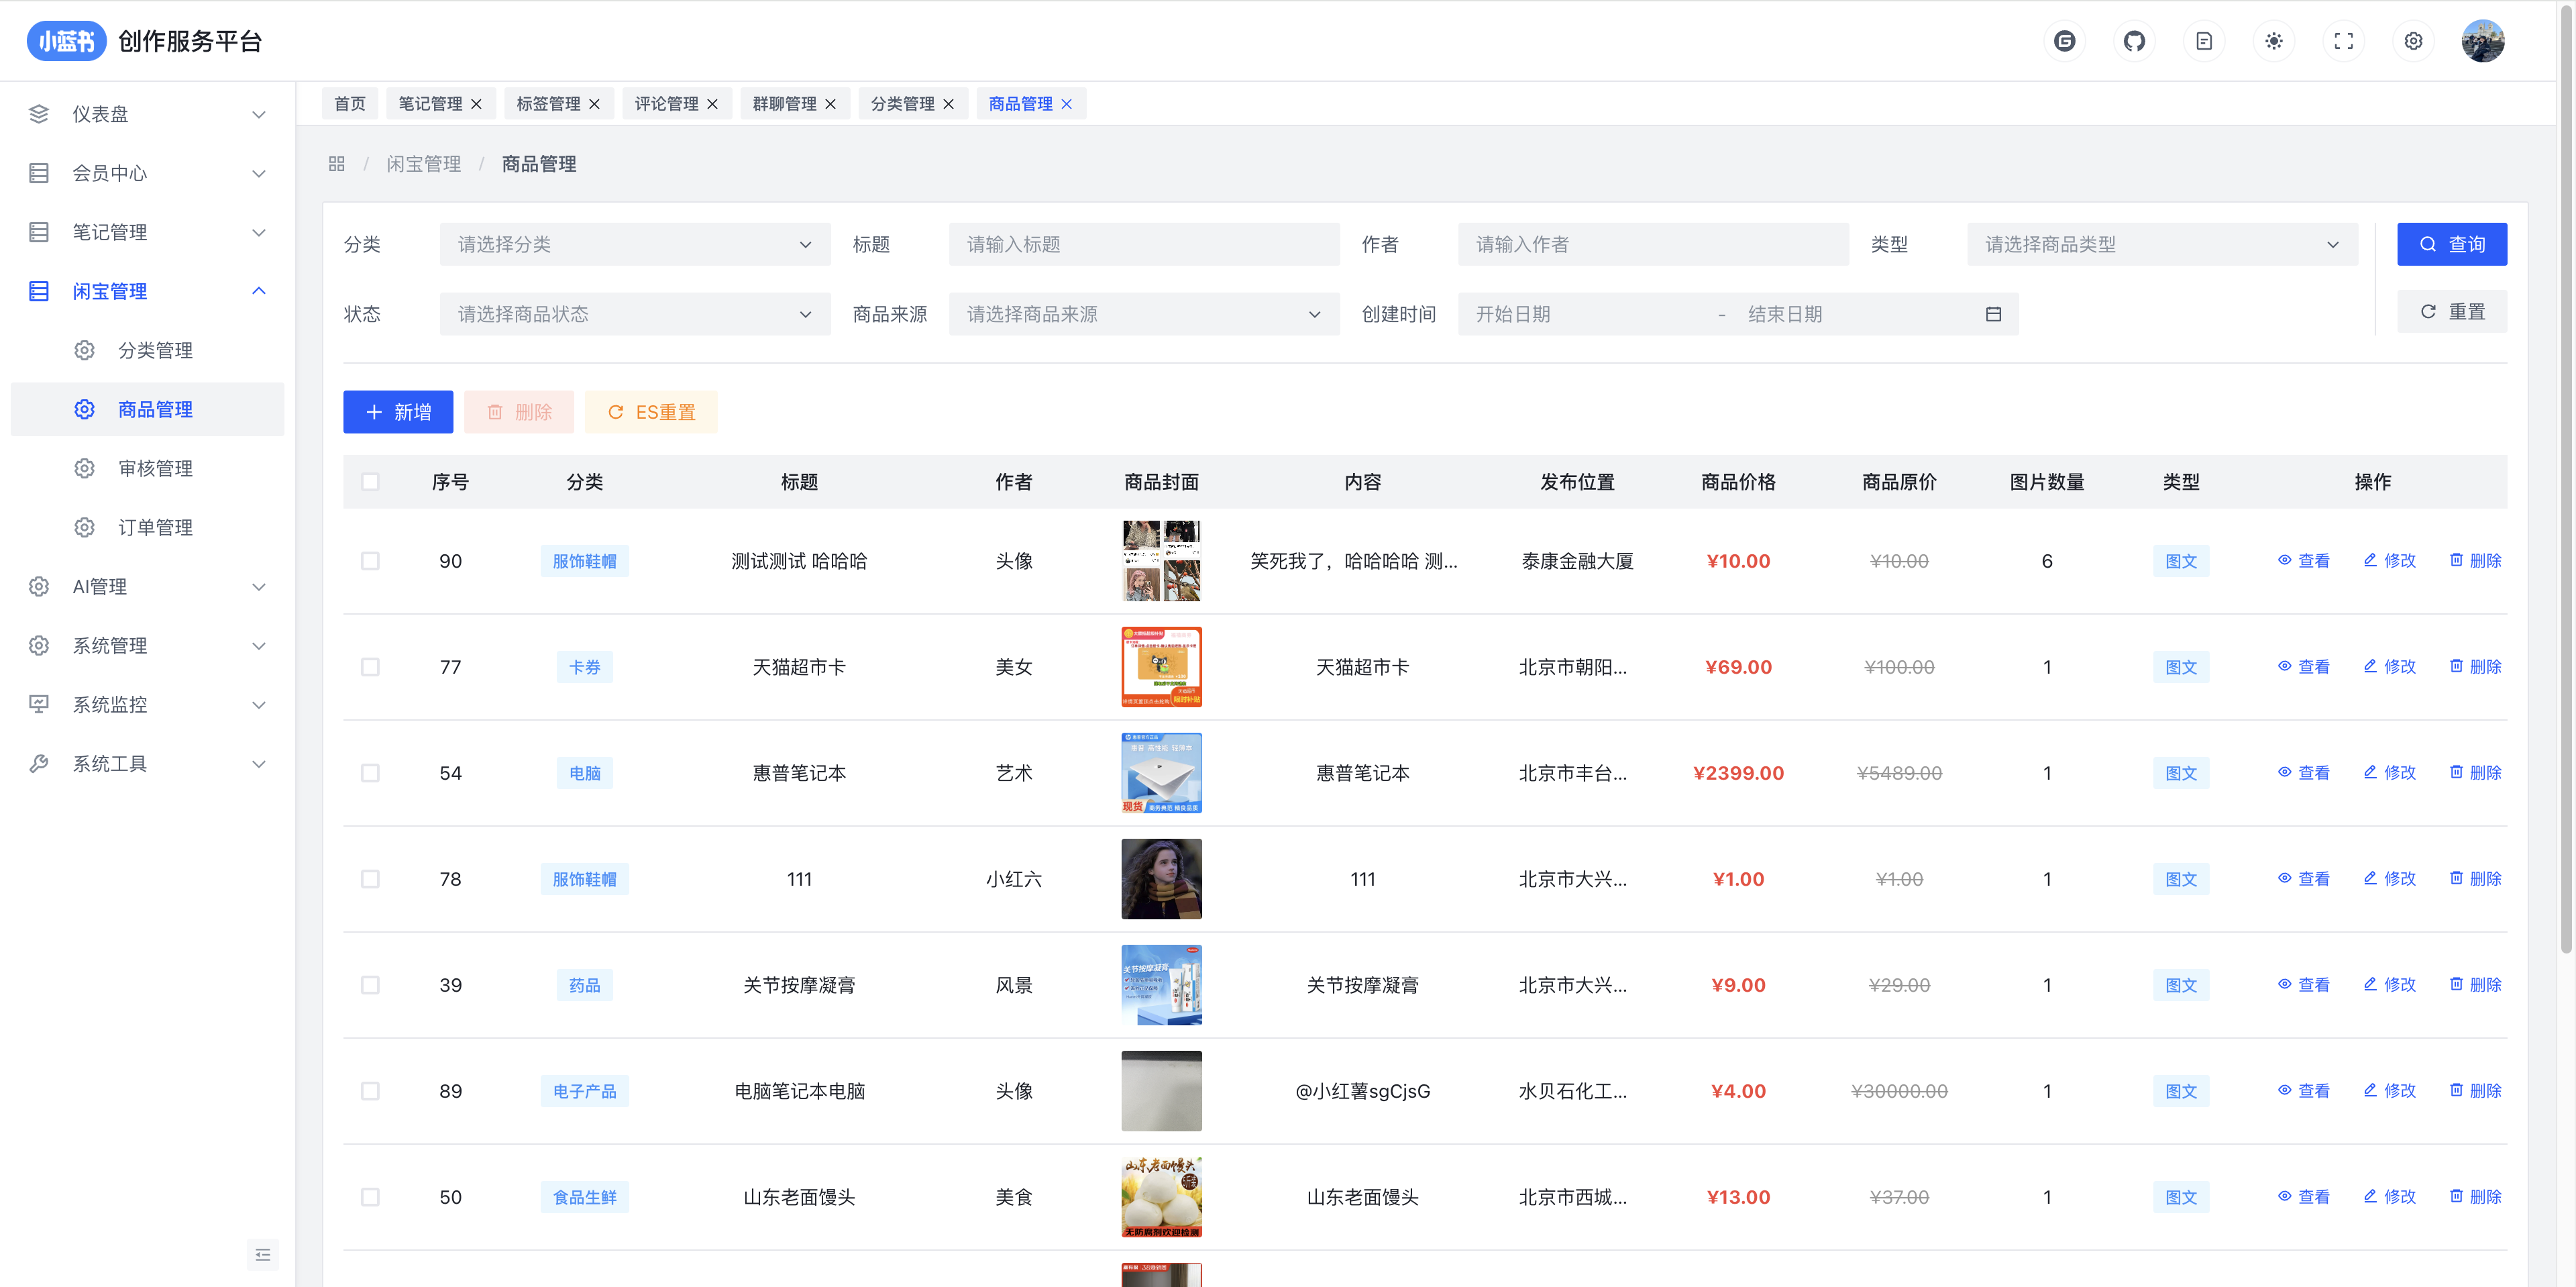Switch to the 笔记管理 tab
2576x1287 pixels.
[430, 104]
